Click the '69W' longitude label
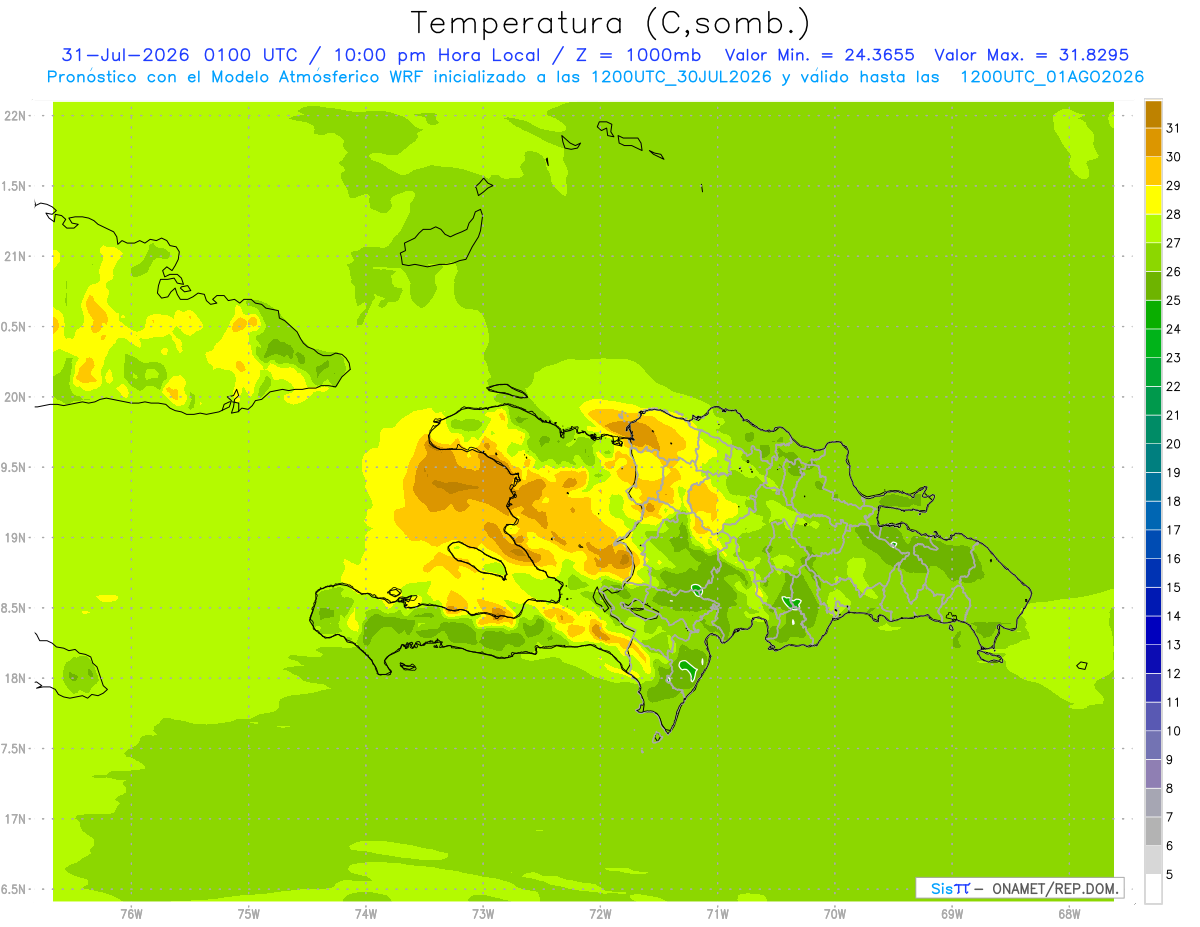Viewport: 1200px width, 927px height. pos(952,914)
